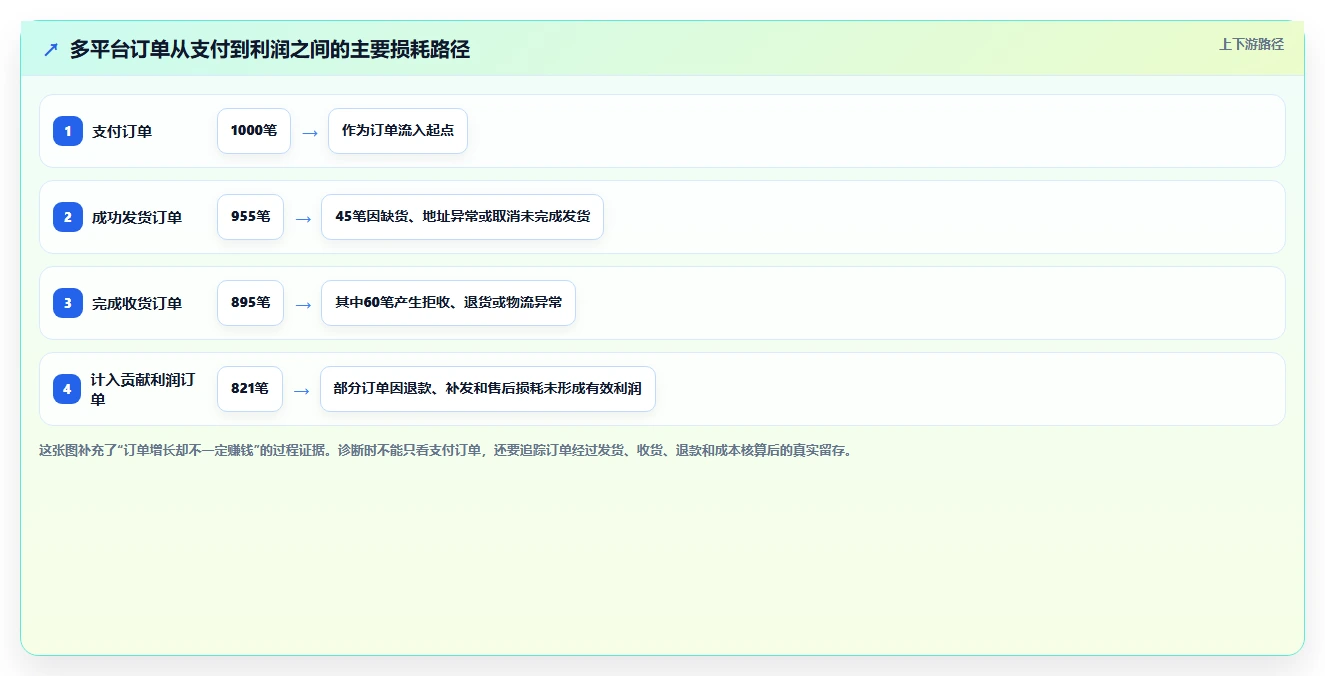Viewport: 1325px width, 676px height.
Task: Select the 完成收货订单 step label
Action: [x=137, y=303]
